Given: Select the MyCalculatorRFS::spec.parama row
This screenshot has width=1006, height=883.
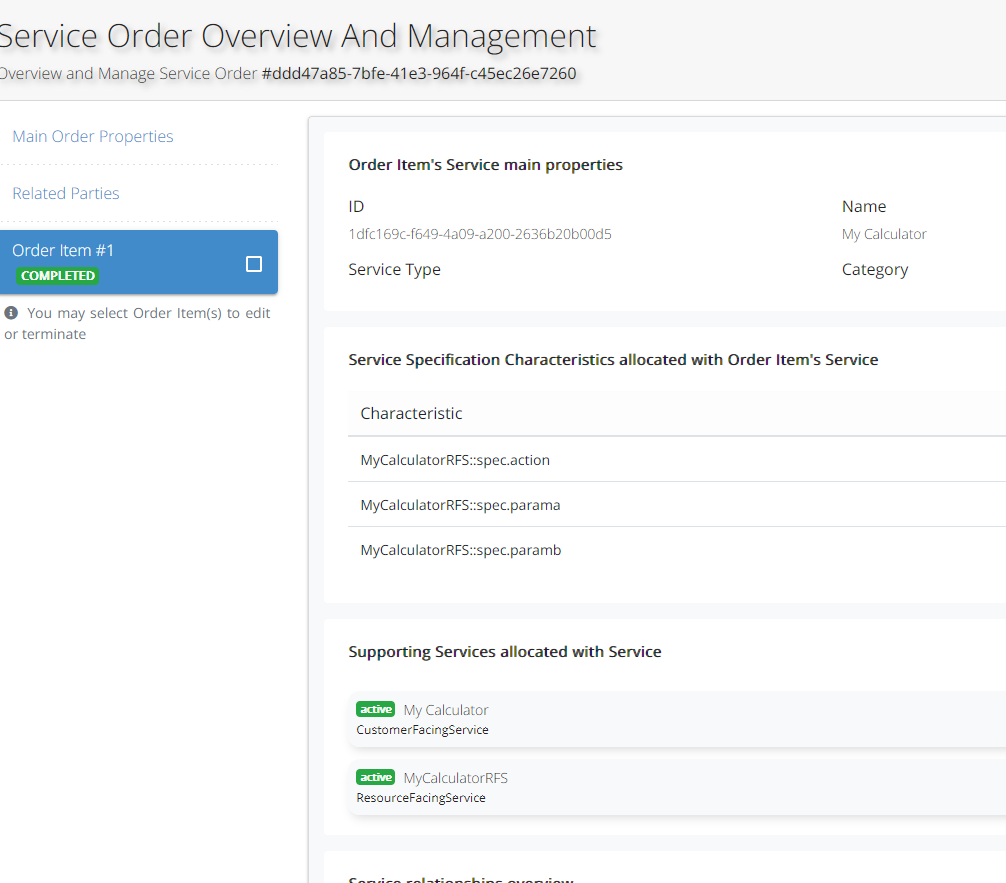Looking at the screenshot, I should click(460, 505).
